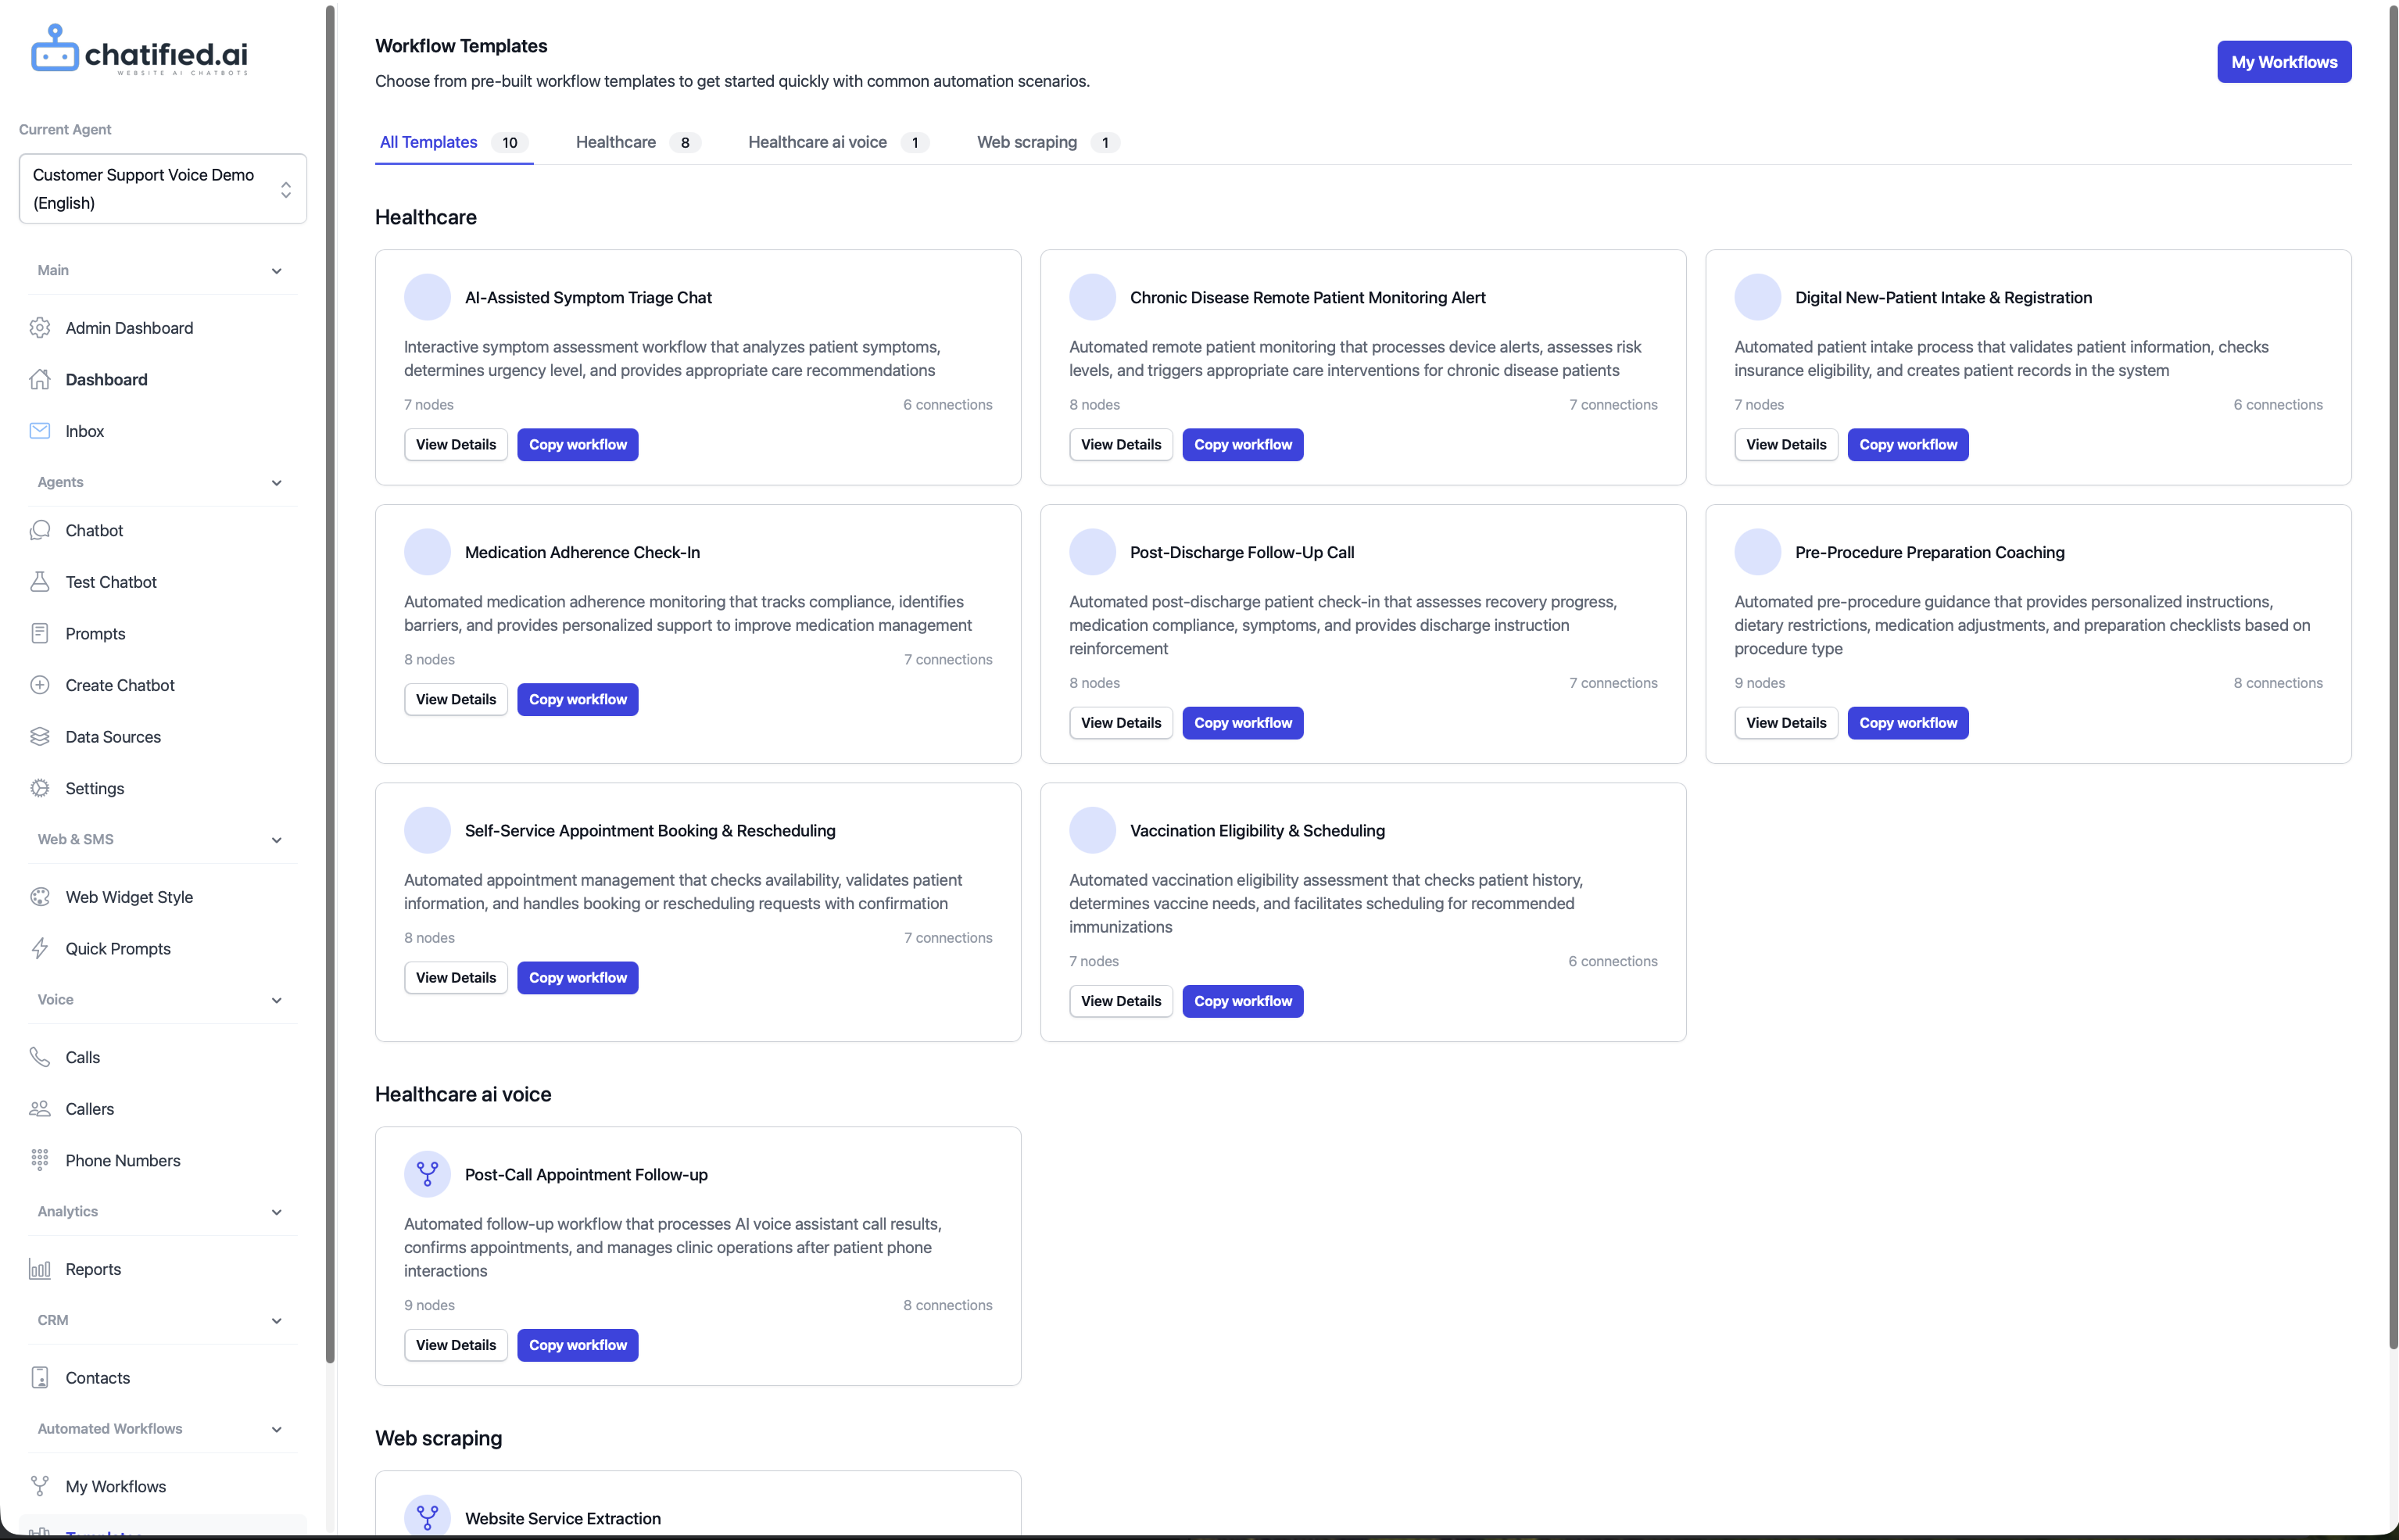
Task: View details for Pre-Procedure Preparation Coaching
Action: coord(1785,723)
